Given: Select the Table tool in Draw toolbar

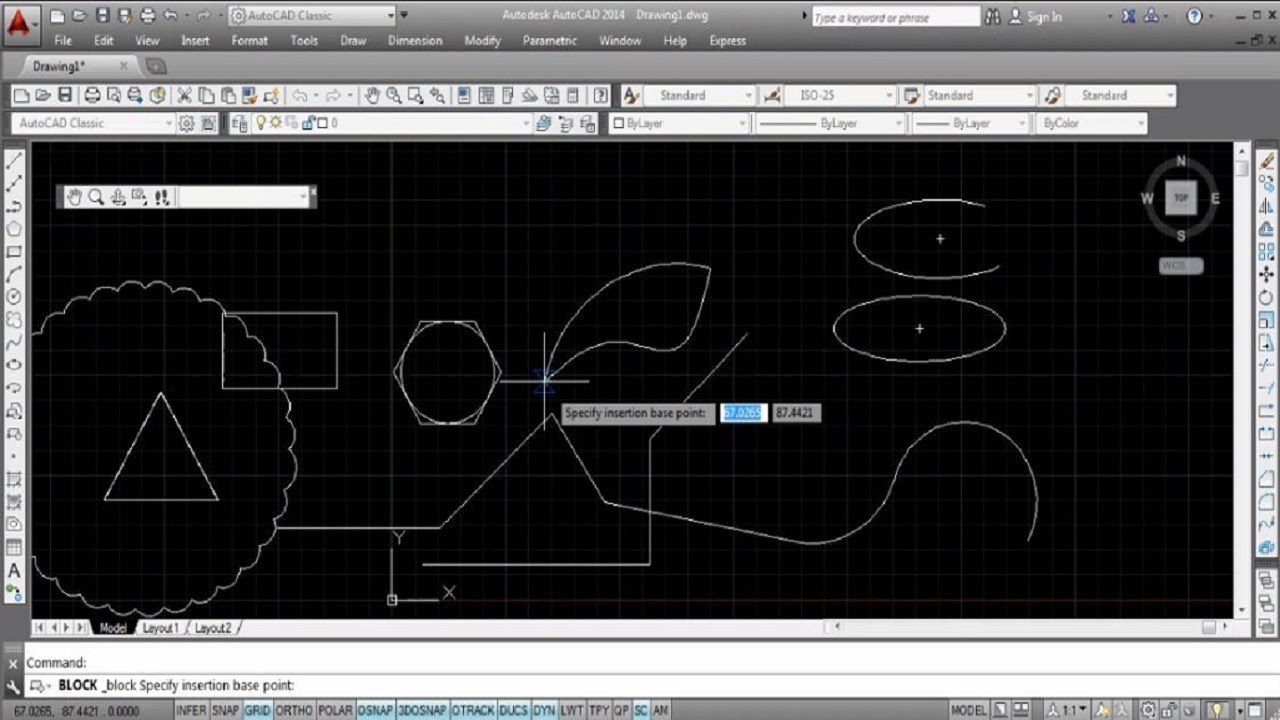Looking at the screenshot, I should (14, 548).
